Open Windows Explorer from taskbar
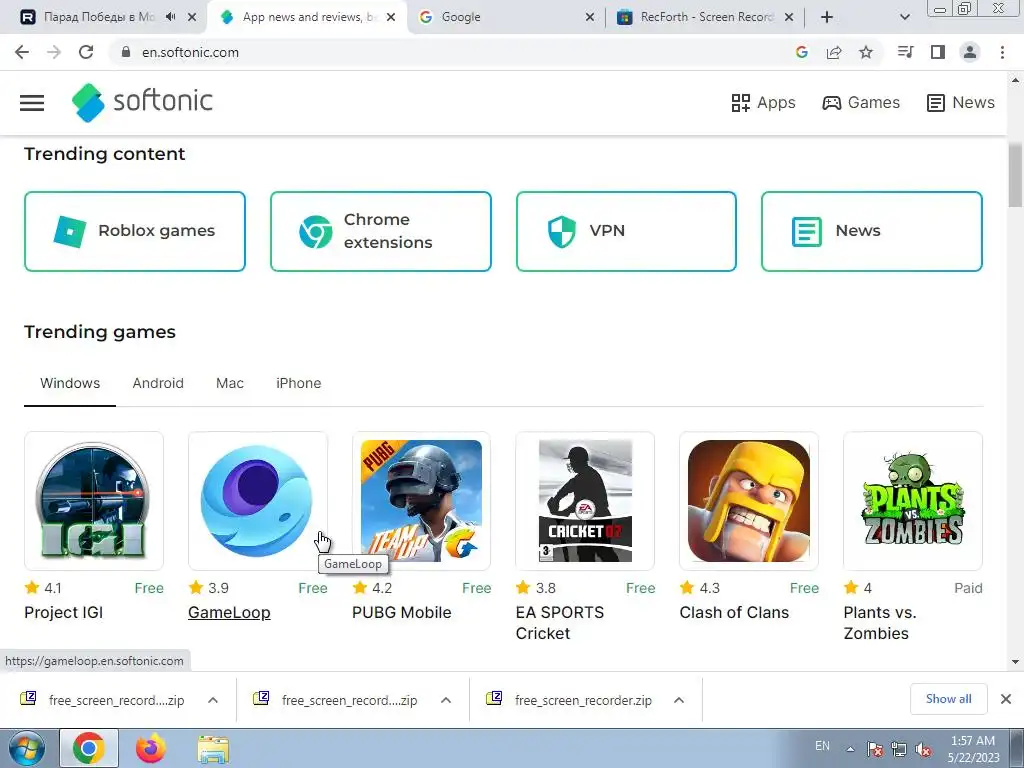The height and width of the screenshot is (768, 1024). pyautogui.click(x=214, y=750)
